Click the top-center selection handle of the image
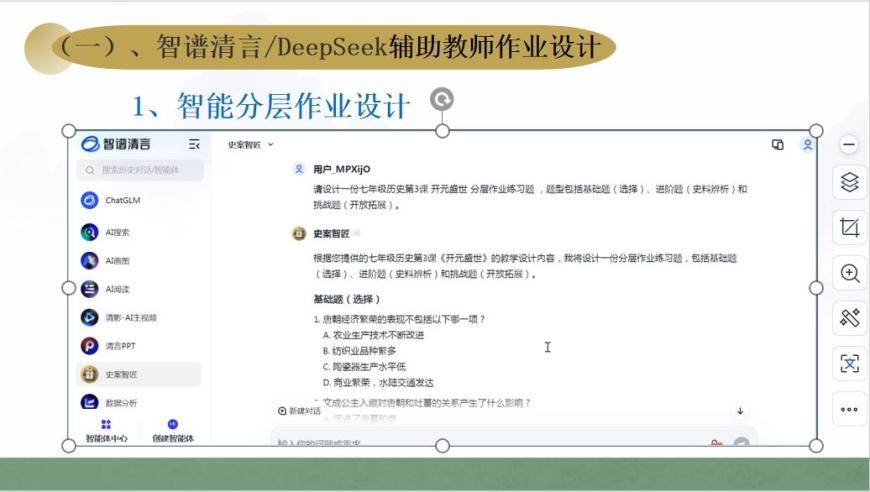 (x=442, y=131)
